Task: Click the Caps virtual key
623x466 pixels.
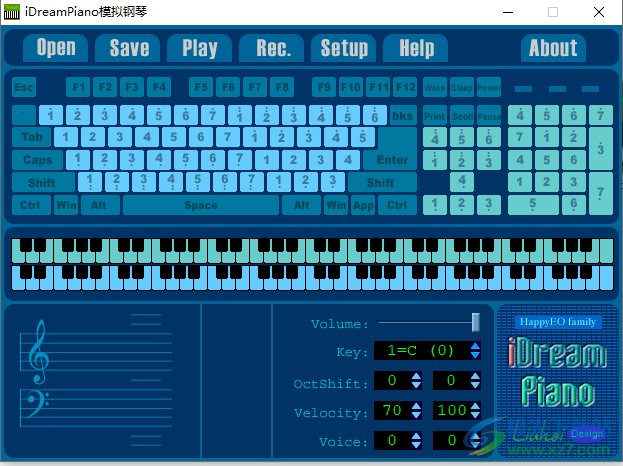Action: click(37, 160)
